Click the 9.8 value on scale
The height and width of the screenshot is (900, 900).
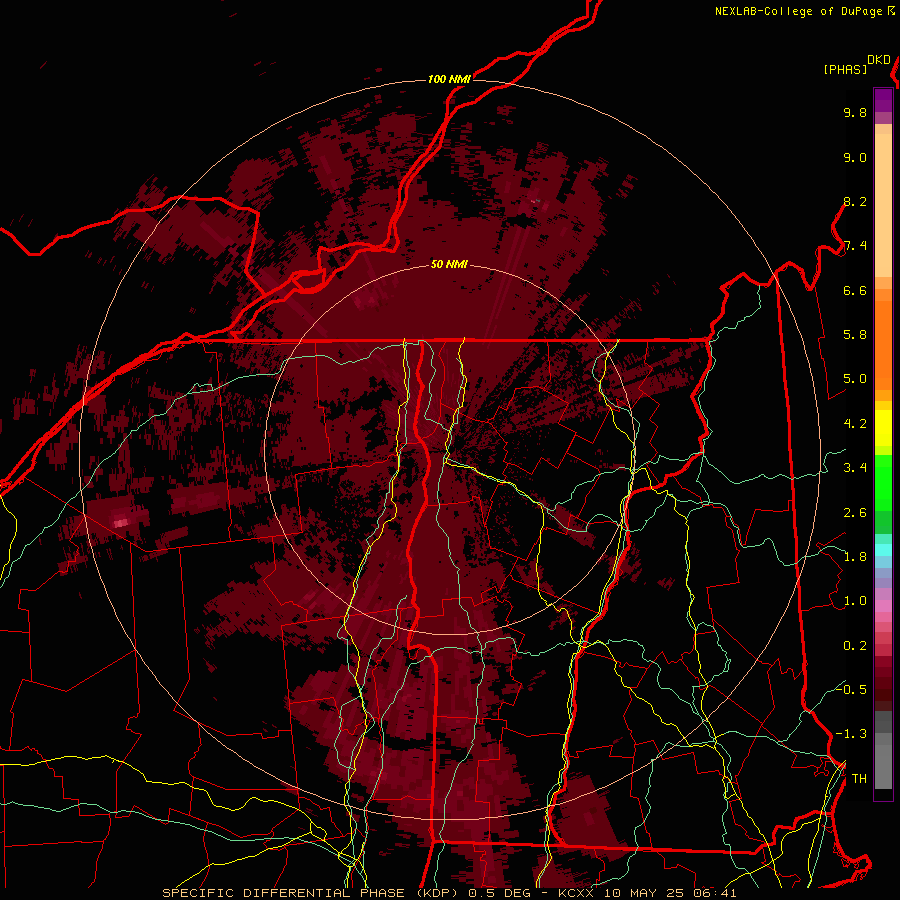[855, 113]
